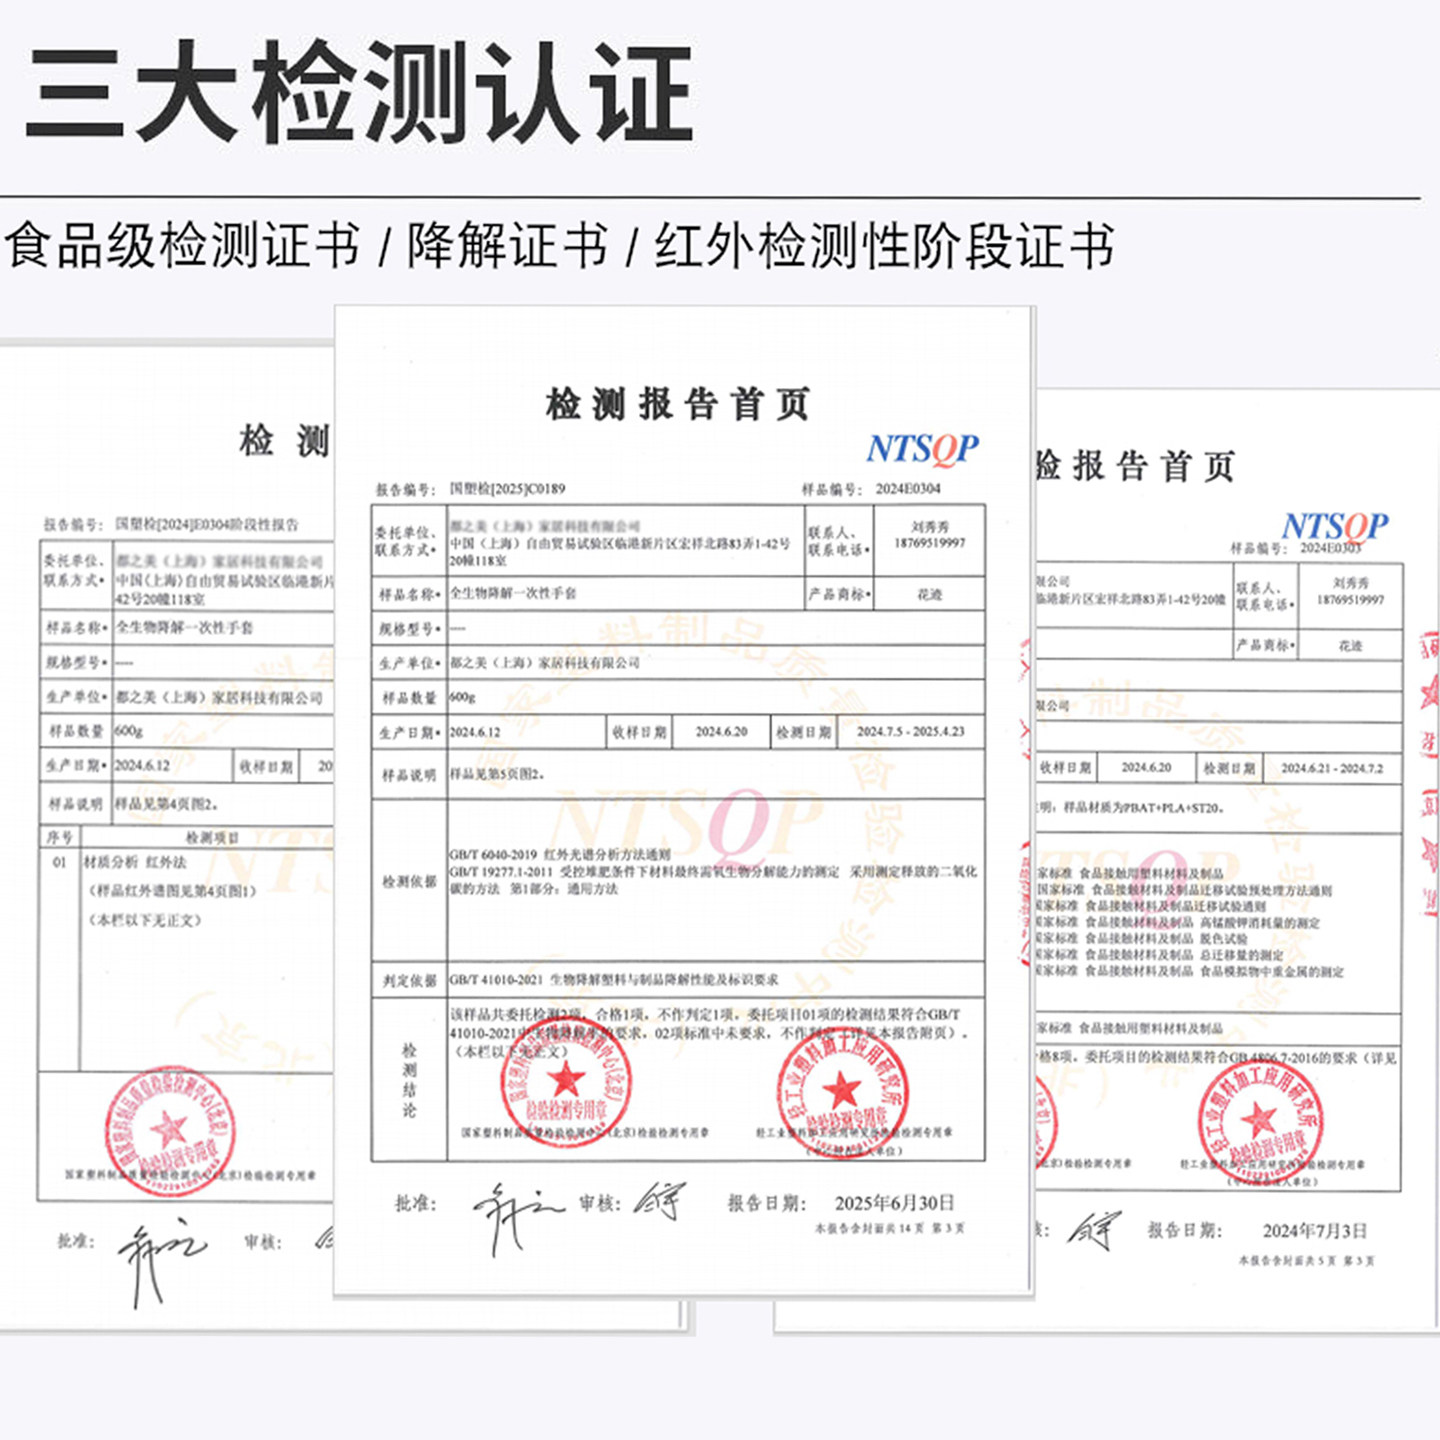Click contact name 刘秀秀 on center report
The width and height of the screenshot is (1440, 1440).
[x=930, y=526]
